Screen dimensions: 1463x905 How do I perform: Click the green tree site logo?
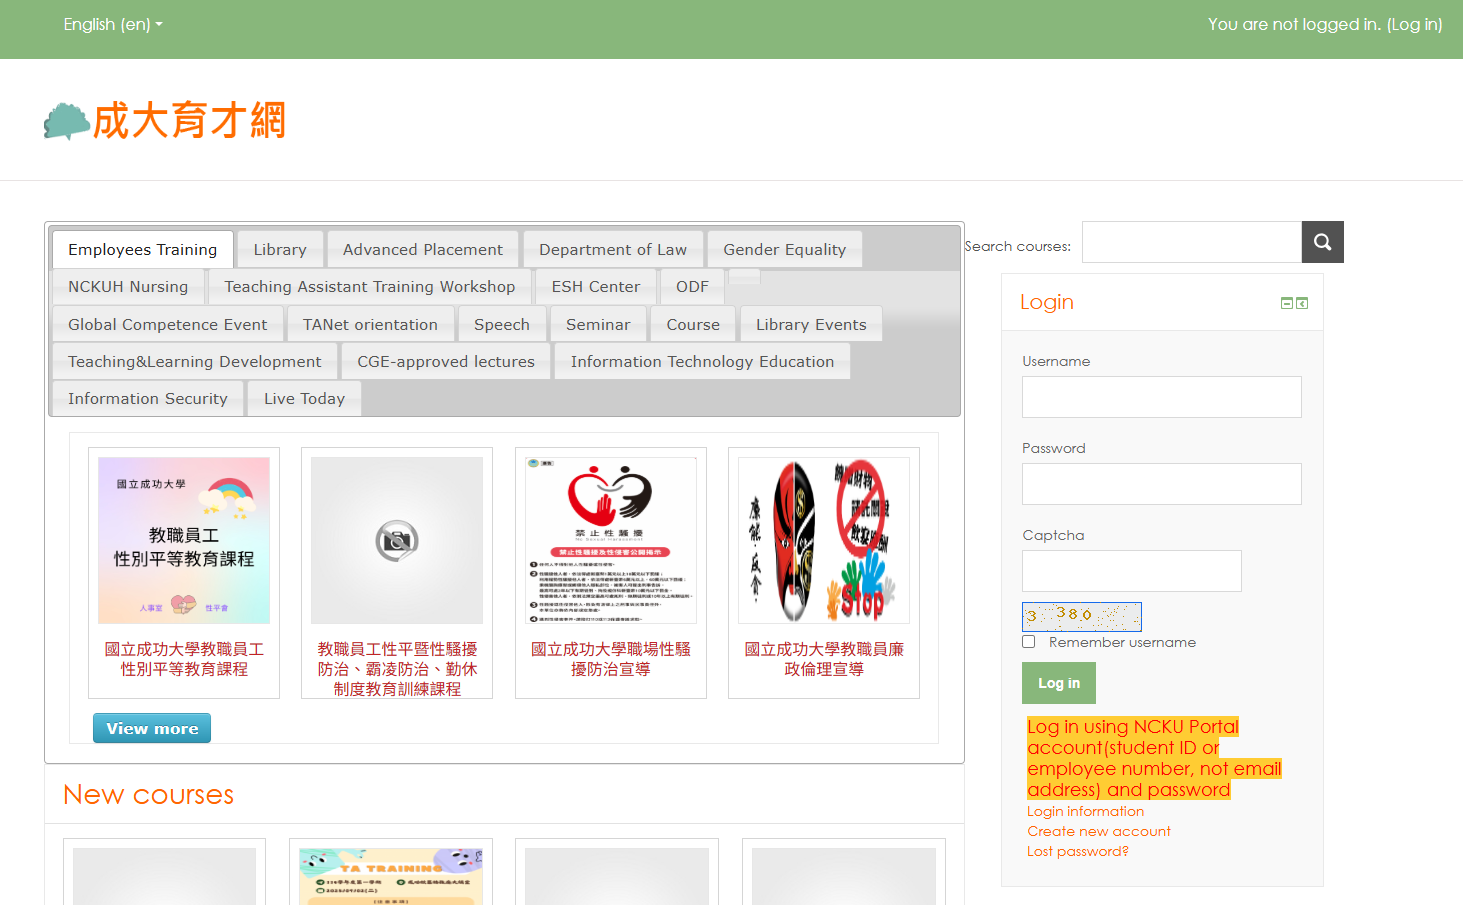[66, 121]
